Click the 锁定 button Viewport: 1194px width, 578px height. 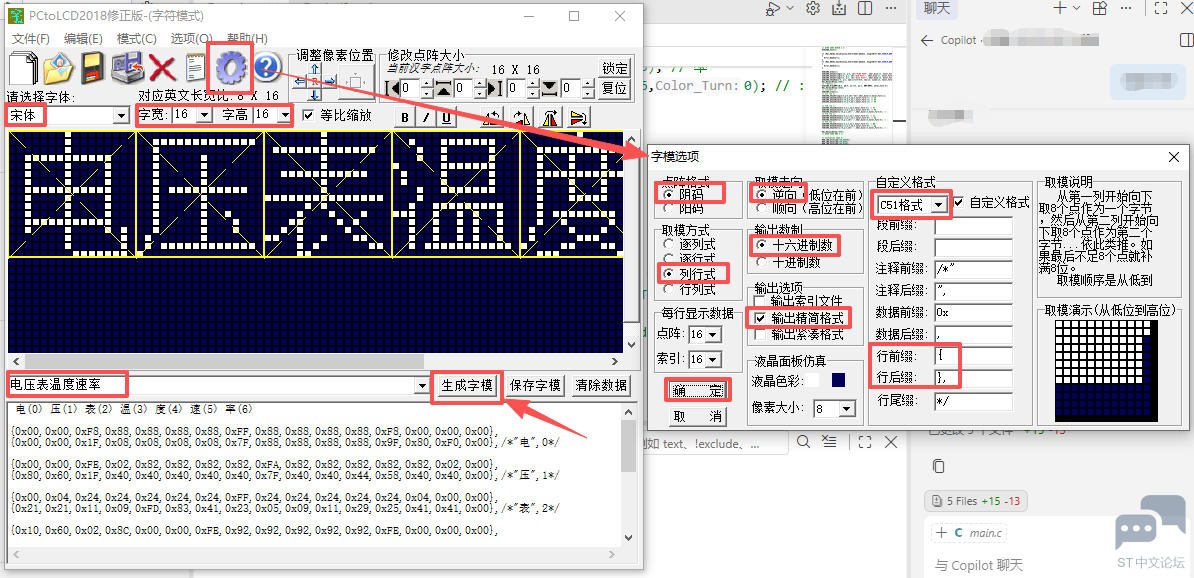615,69
